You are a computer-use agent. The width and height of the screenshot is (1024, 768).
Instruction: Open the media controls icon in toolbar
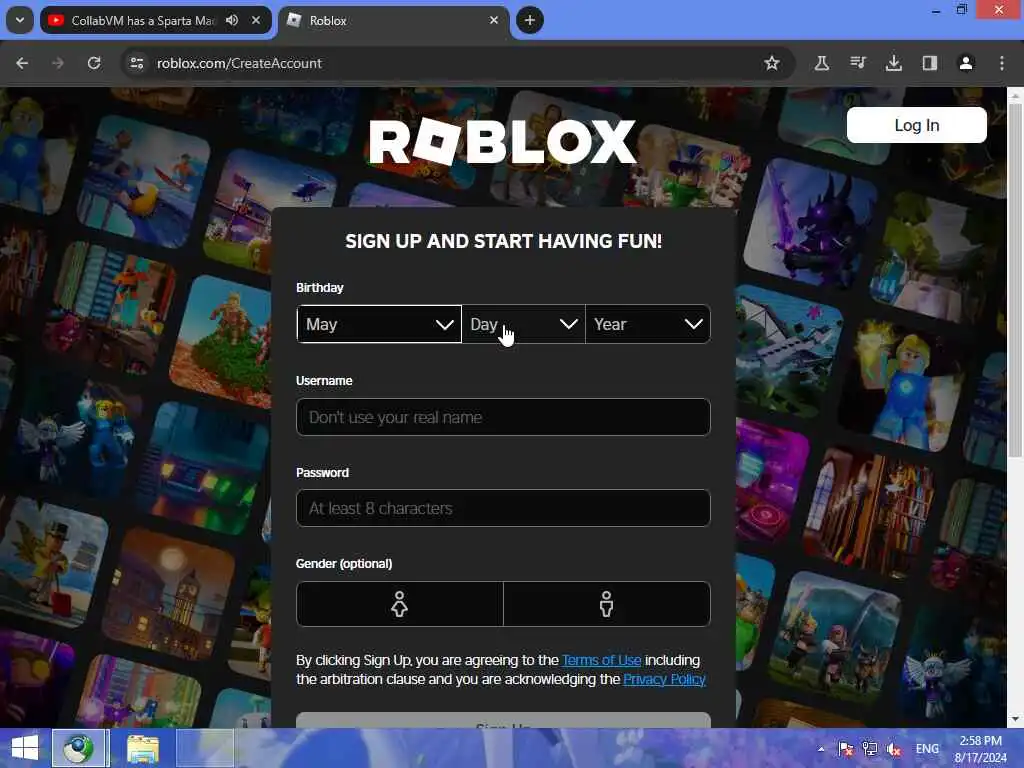click(857, 63)
